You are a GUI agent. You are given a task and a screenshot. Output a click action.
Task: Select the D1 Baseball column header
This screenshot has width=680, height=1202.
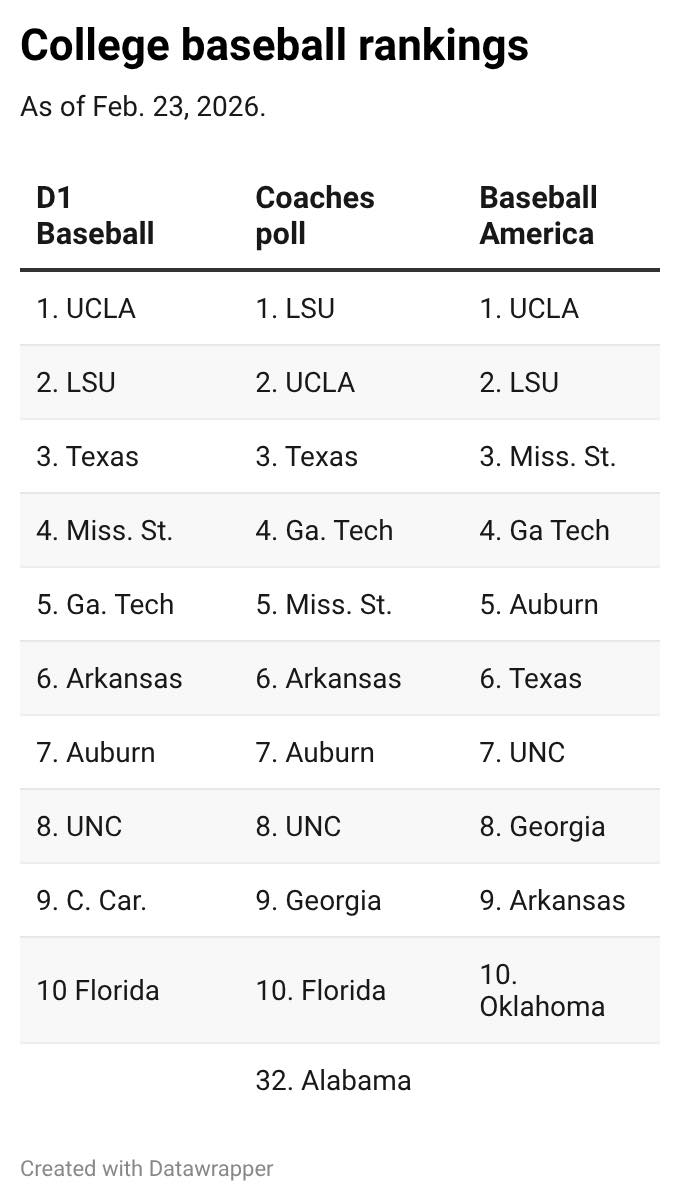coord(95,216)
